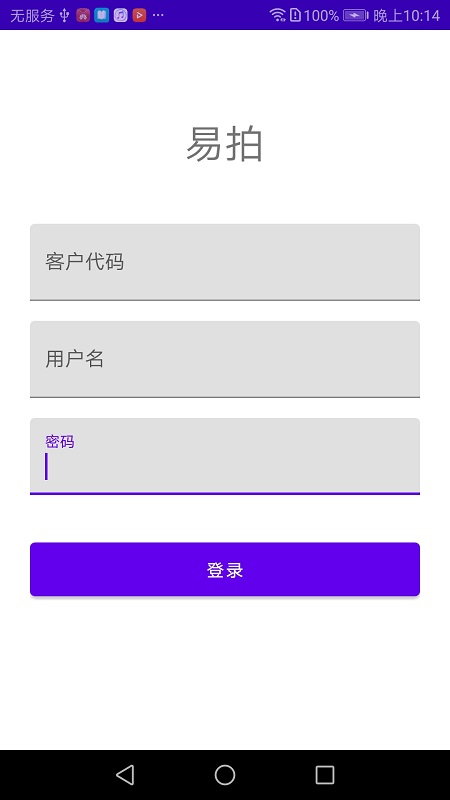This screenshot has height=800, width=450.
Task: Tap the Android back navigation triangle
Action: coord(125,774)
